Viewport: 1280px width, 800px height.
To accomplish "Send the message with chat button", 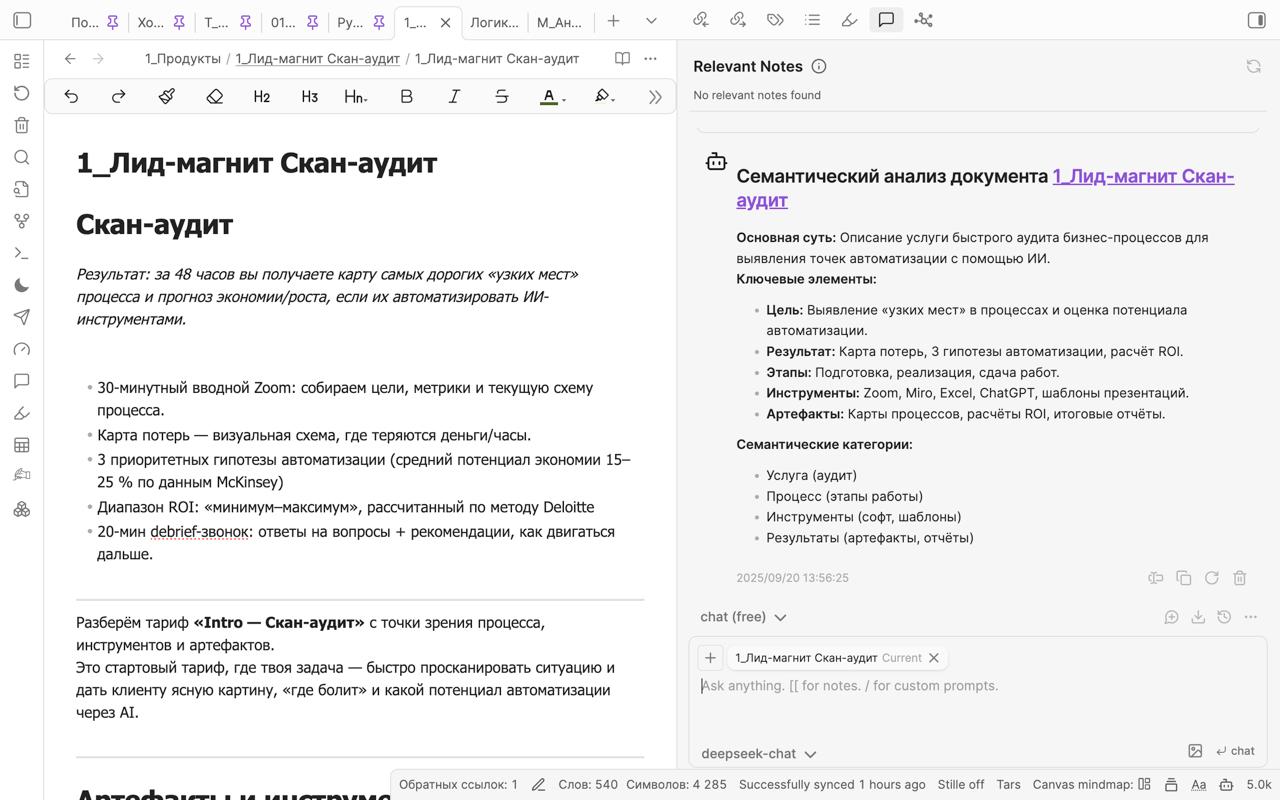I will [1235, 751].
